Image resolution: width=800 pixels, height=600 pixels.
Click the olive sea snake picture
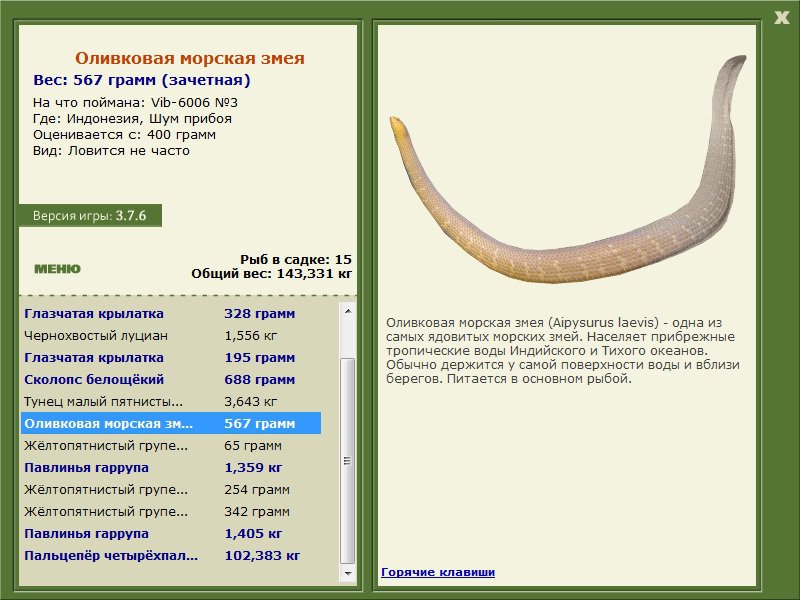(x=567, y=169)
